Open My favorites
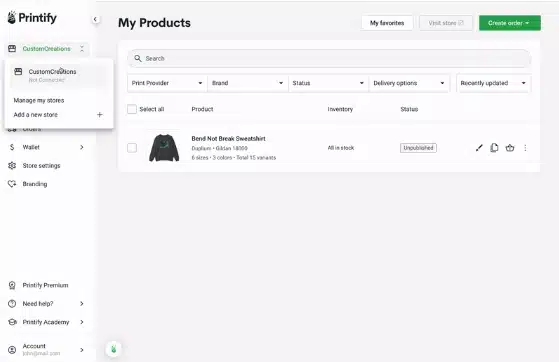This screenshot has width=559, height=362. (387, 23)
